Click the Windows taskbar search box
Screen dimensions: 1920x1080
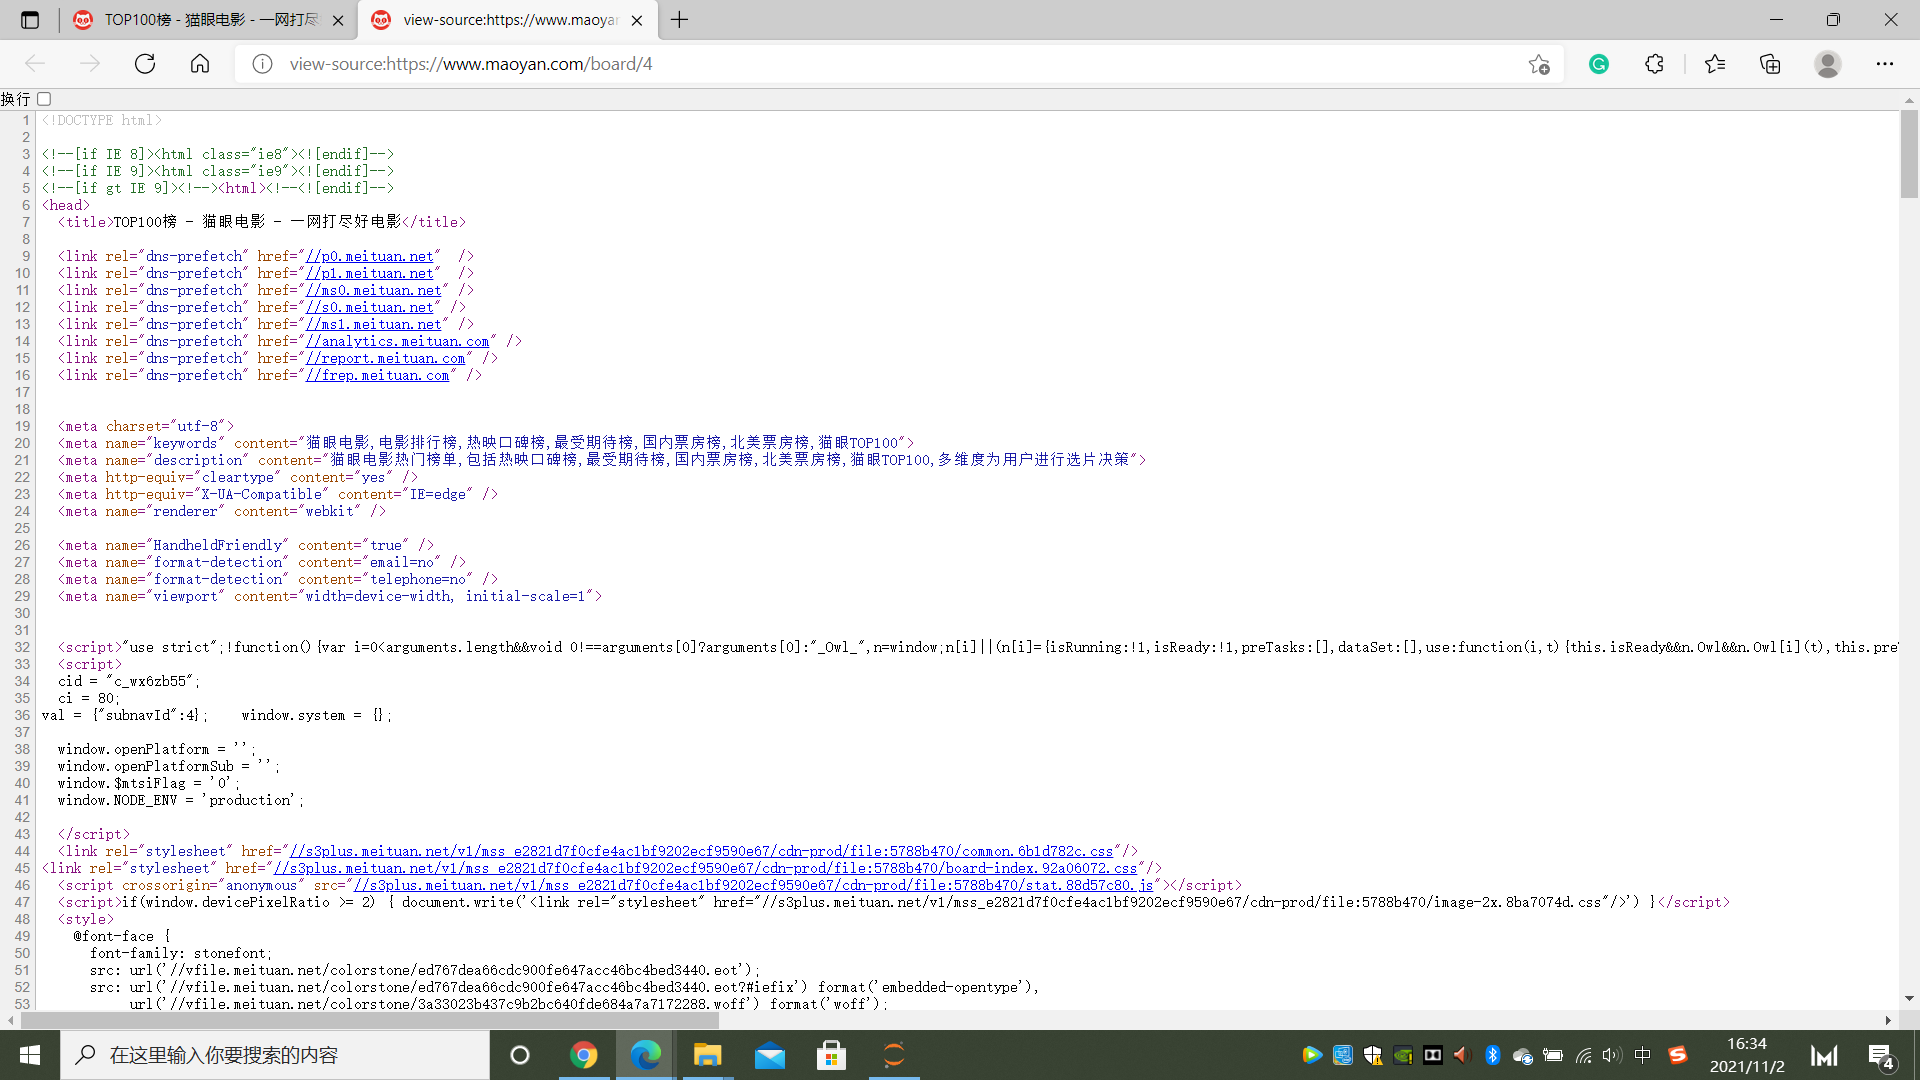[x=275, y=1055]
